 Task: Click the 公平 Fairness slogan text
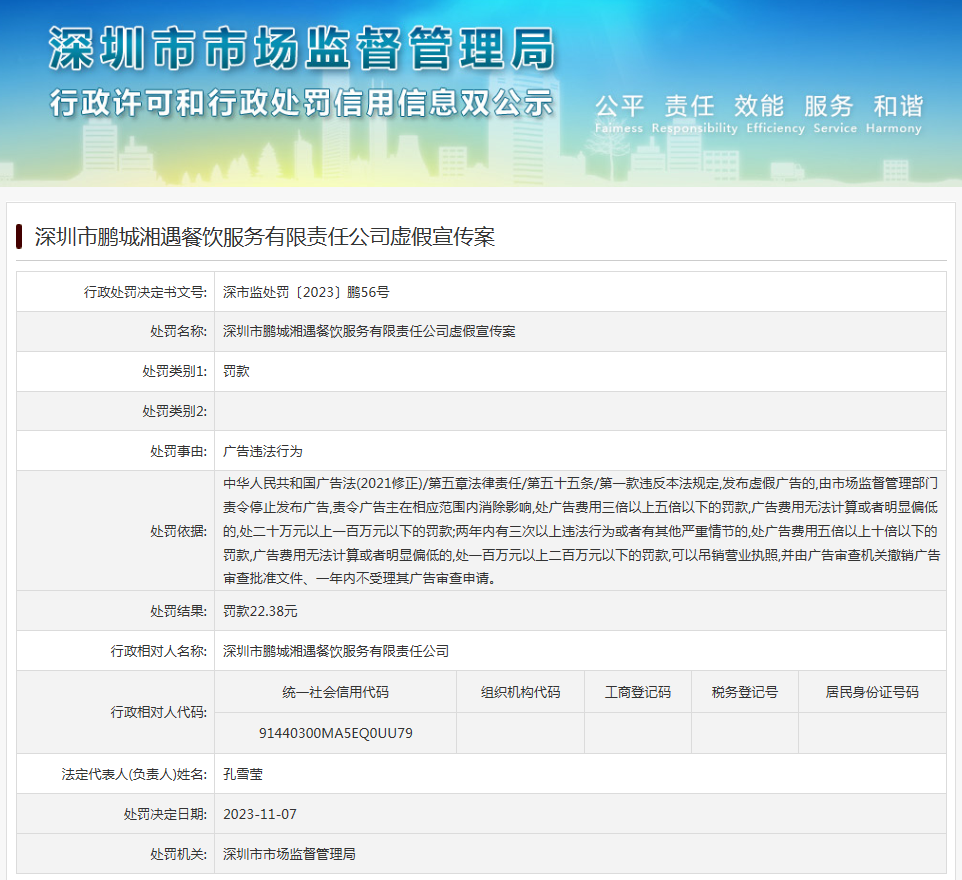click(619, 114)
